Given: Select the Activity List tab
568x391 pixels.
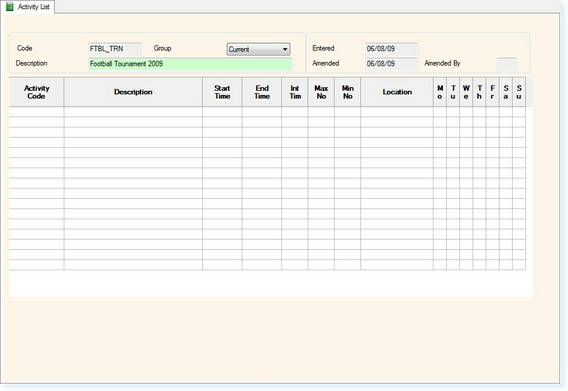Looking at the screenshot, I should [x=28, y=7].
